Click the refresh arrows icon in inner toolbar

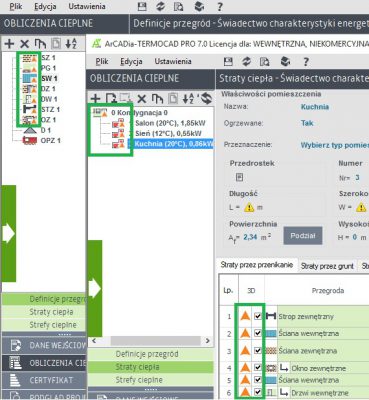246,61
